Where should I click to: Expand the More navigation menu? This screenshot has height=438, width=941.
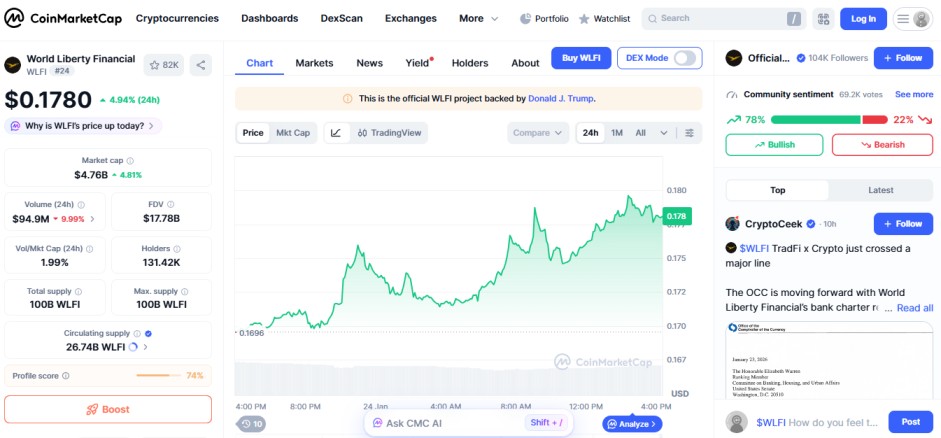[478, 19]
